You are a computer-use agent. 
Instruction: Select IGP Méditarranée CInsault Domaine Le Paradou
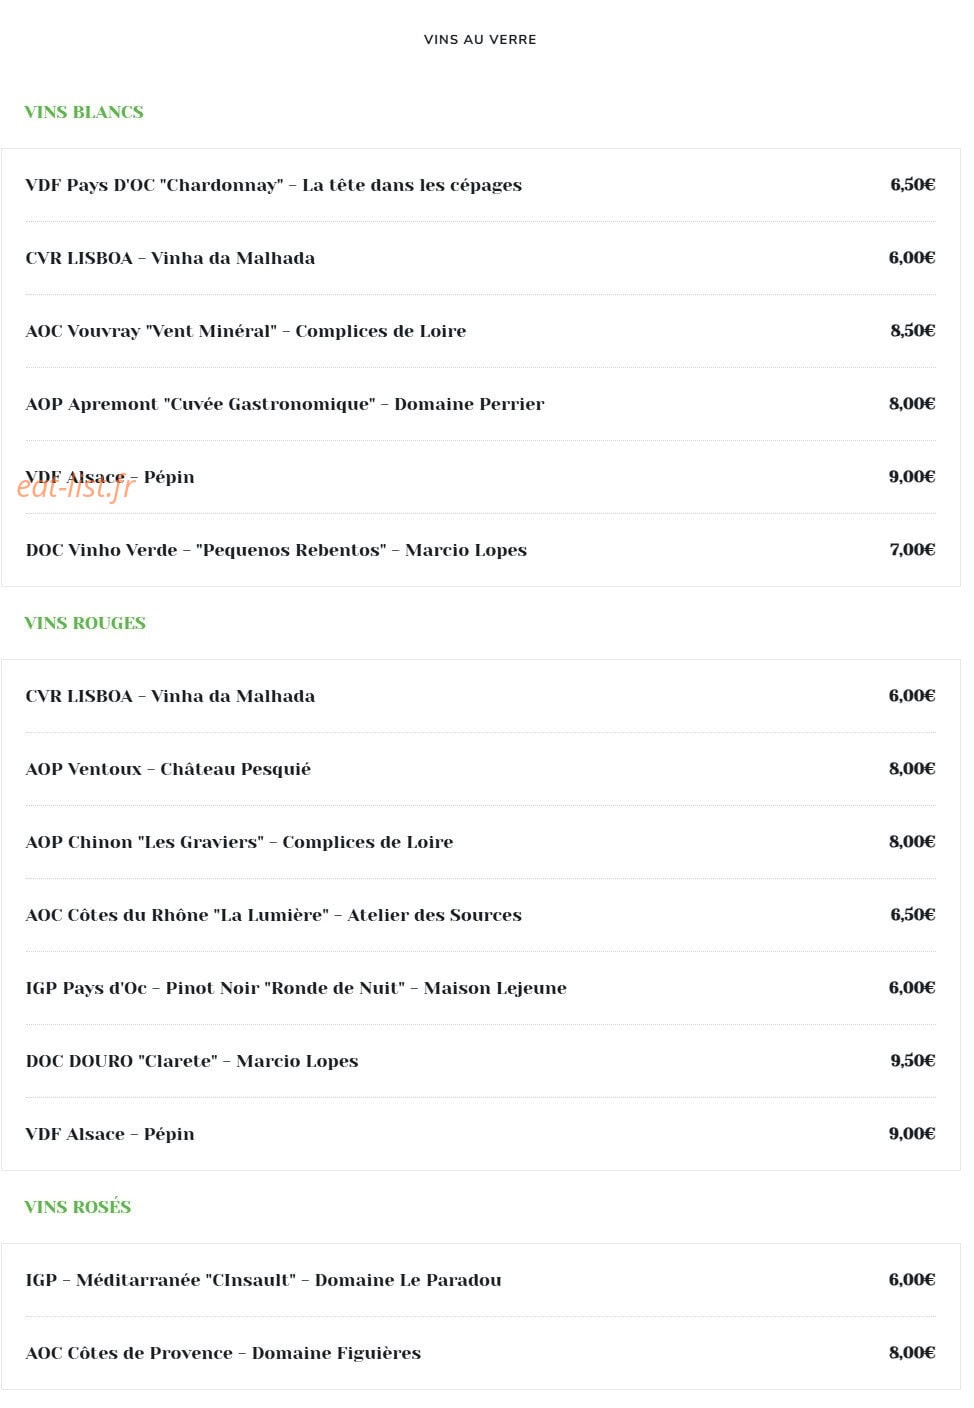click(480, 1280)
